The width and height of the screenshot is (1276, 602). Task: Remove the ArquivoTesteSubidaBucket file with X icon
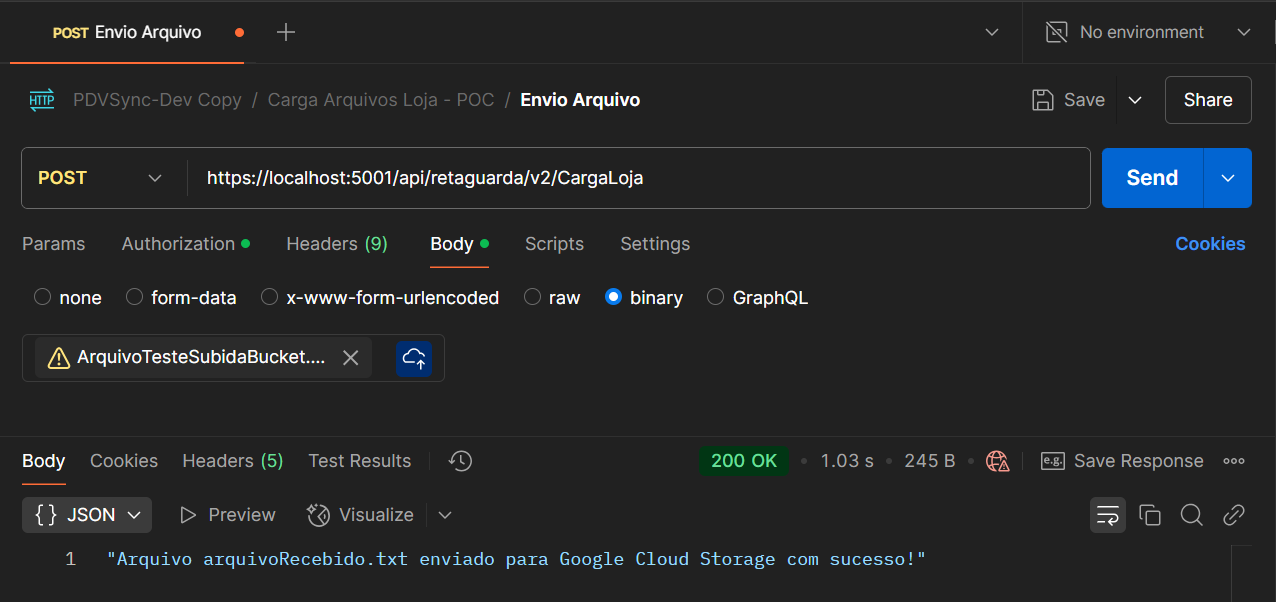[350, 358]
